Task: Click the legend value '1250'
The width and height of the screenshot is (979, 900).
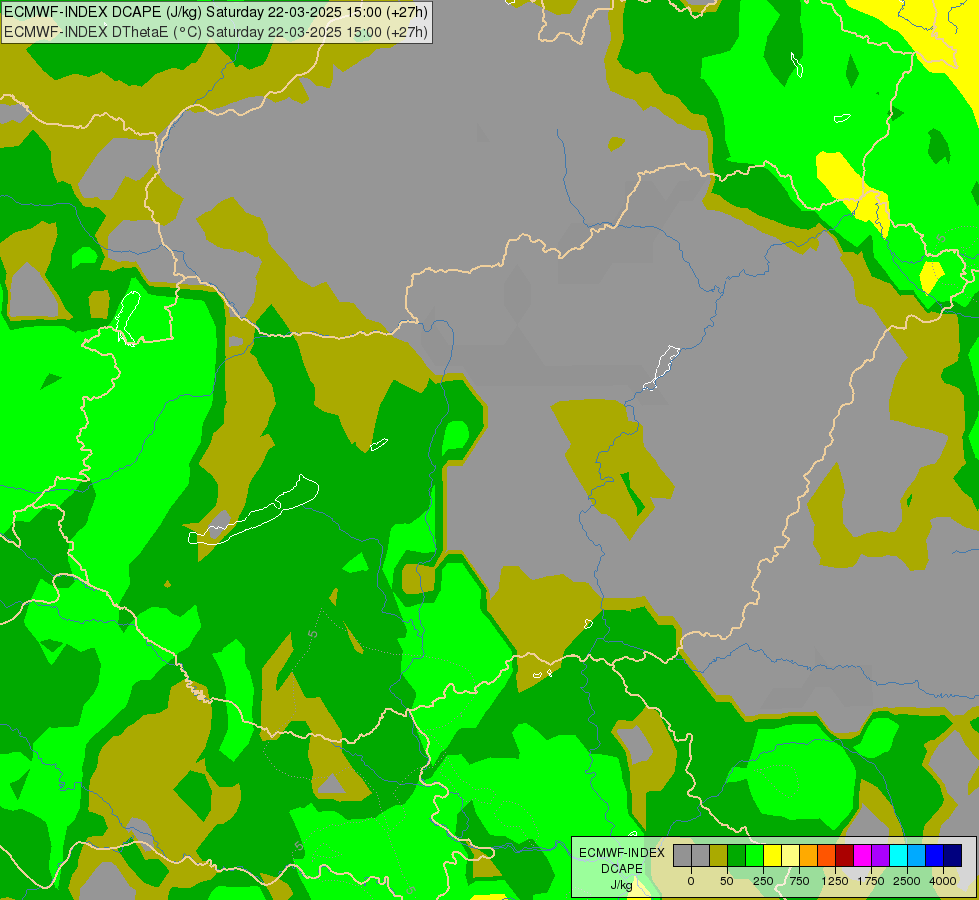Action: 835,881
